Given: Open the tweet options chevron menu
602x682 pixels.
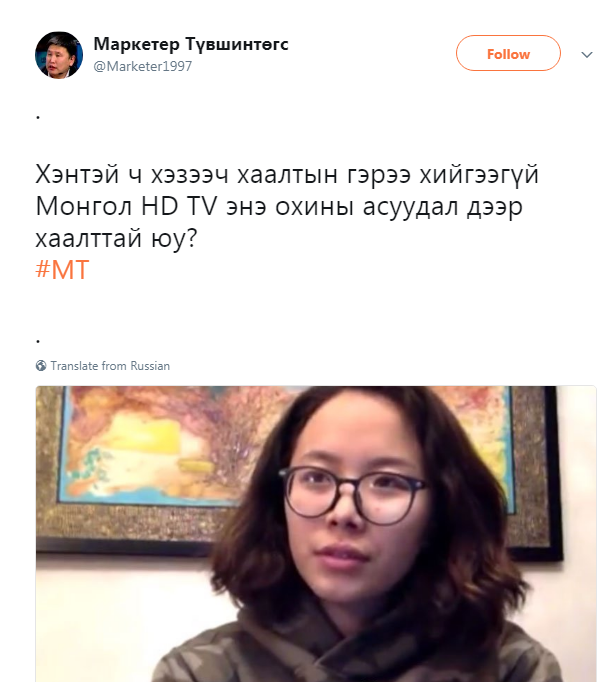Looking at the screenshot, I should (x=587, y=54).
